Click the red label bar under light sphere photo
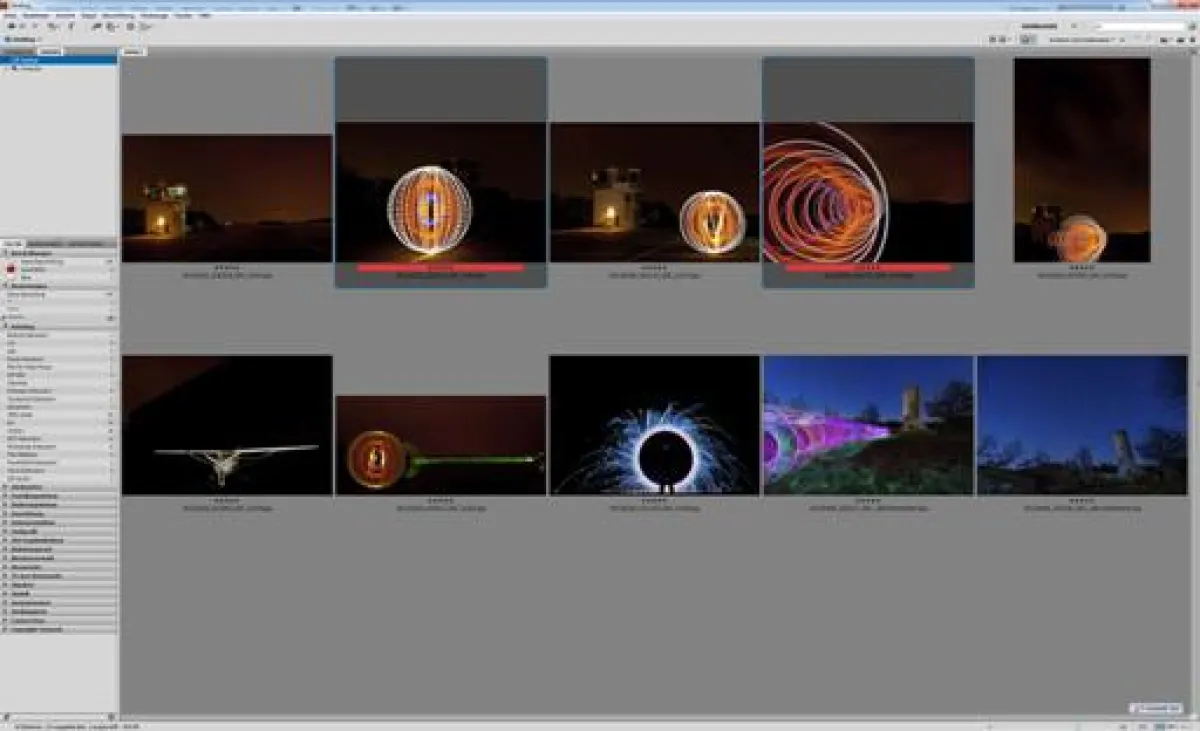The height and width of the screenshot is (731, 1200). (x=440, y=268)
